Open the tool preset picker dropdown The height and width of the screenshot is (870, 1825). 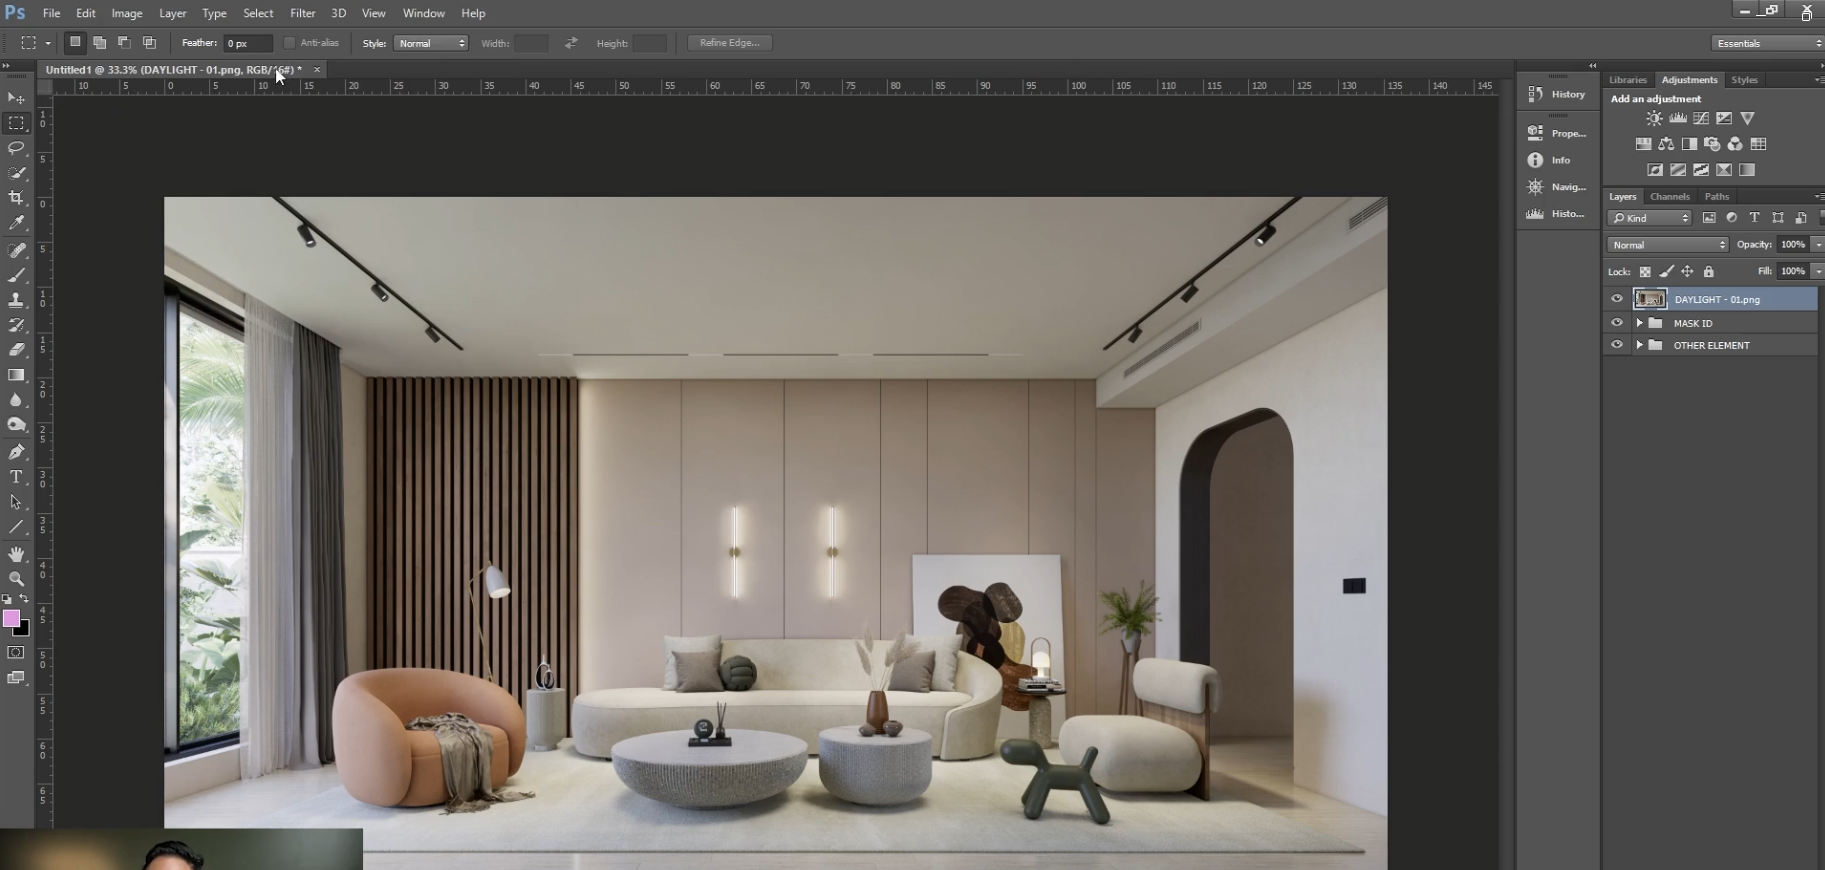tap(47, 43)
